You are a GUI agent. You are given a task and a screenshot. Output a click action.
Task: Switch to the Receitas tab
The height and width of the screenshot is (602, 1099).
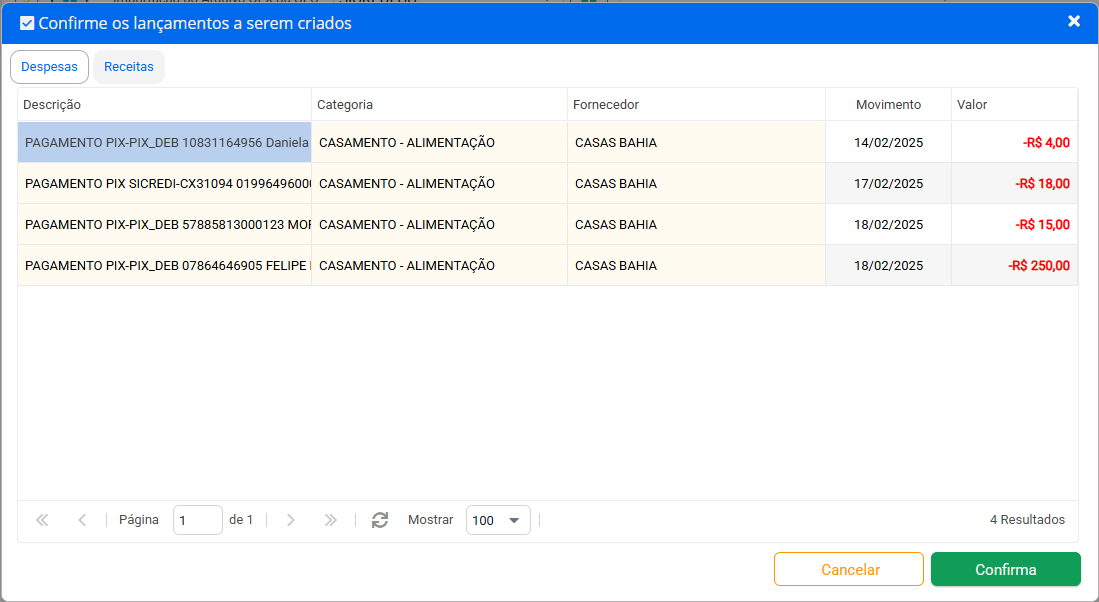pos(129,67)
